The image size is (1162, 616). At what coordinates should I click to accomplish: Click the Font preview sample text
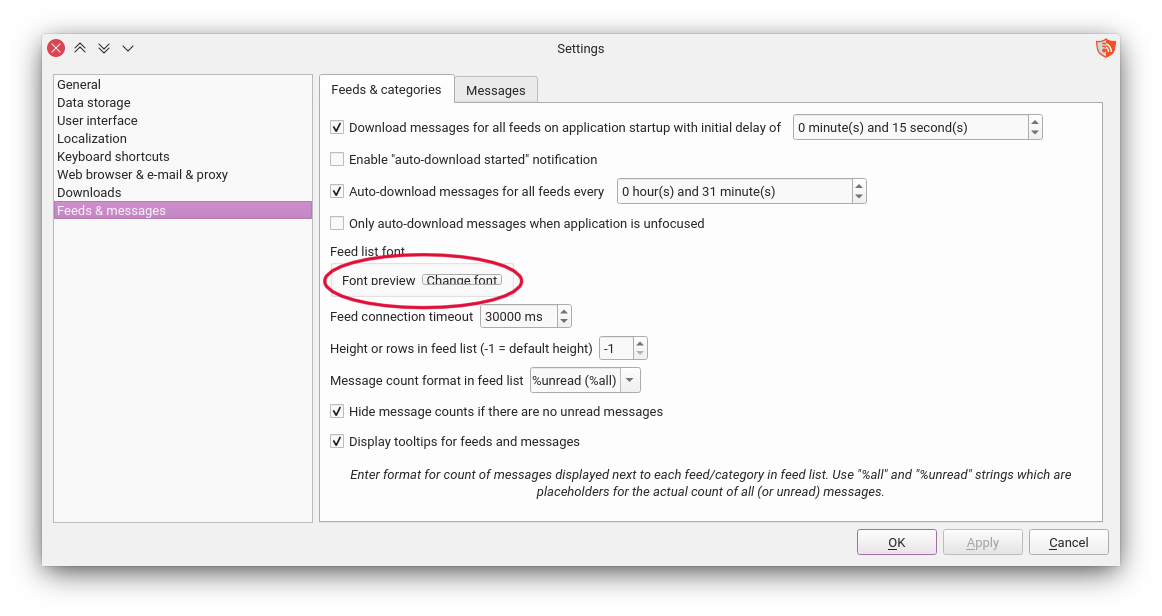click(x=378, y=280)
